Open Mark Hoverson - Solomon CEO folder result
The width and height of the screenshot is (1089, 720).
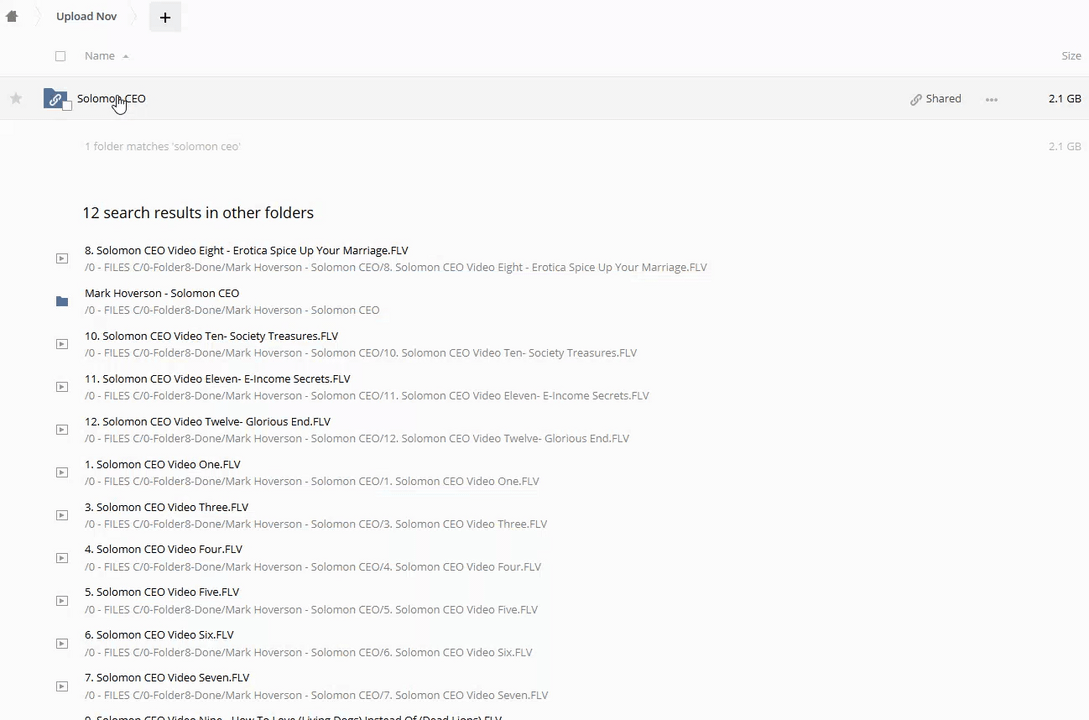click(x=162, y=294)
